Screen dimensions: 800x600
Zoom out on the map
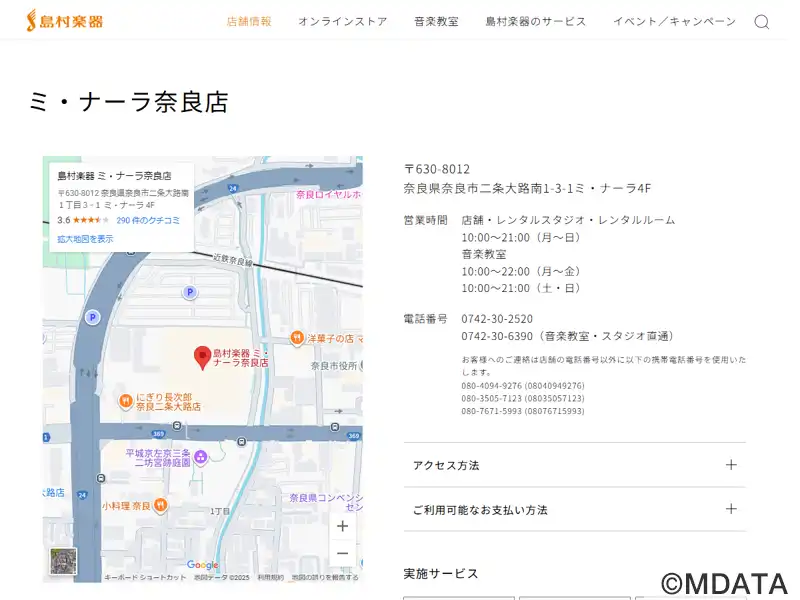click(x=342, y=553)
